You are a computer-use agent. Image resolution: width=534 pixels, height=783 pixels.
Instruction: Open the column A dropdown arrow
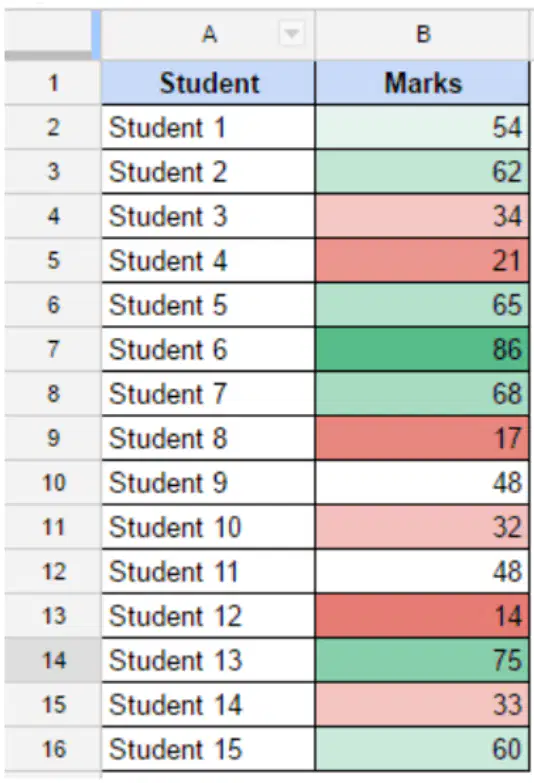click(x=291, y=34)
